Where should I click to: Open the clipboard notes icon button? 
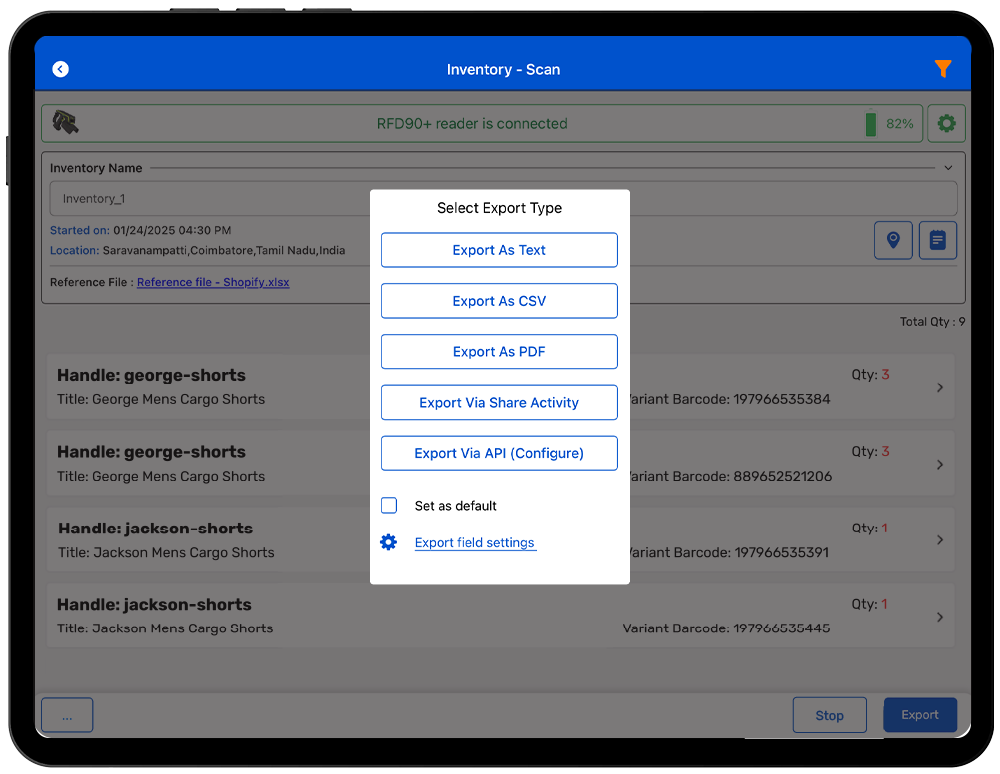(x=937, y=240)
